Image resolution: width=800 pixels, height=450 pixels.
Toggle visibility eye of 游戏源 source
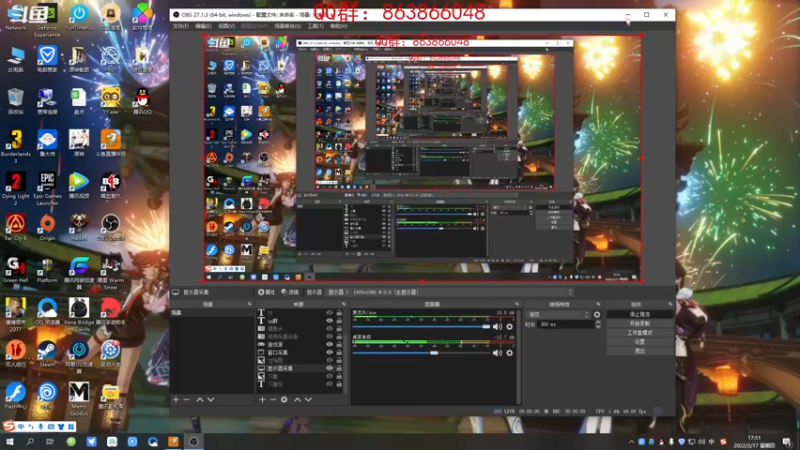coord(330,344)
